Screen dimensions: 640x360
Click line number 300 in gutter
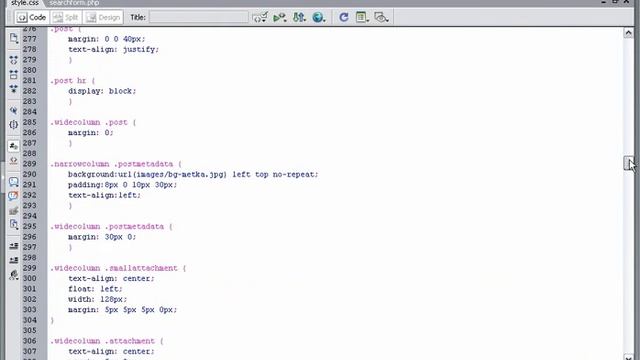point(29,278)
